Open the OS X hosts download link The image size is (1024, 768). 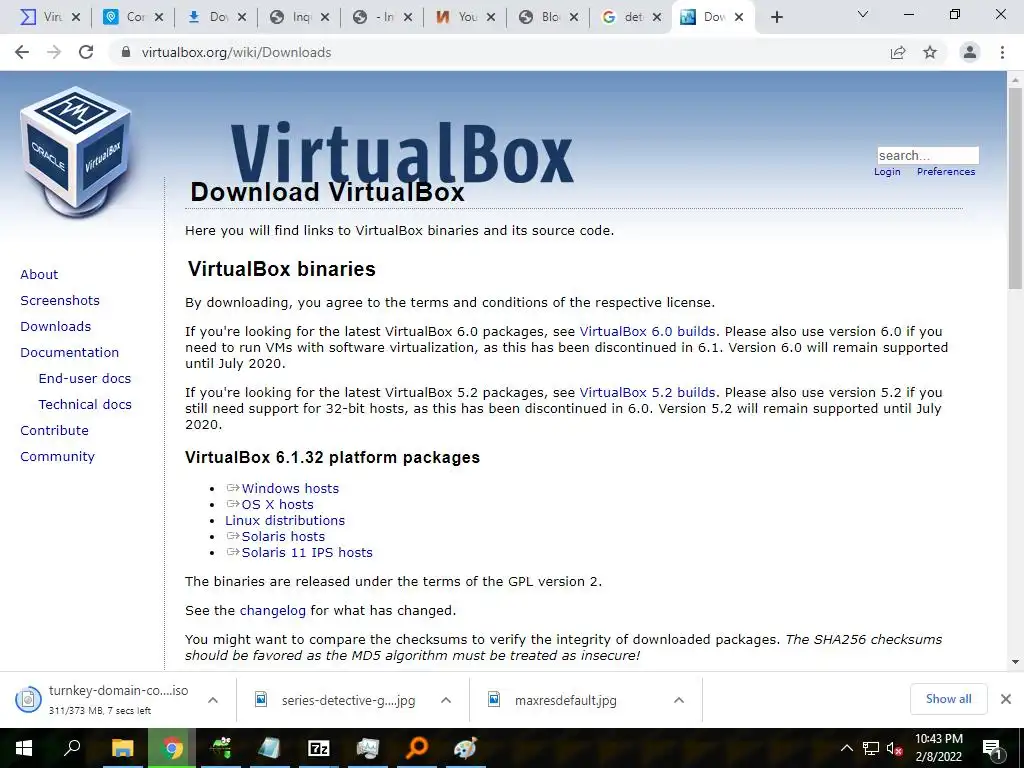coord(278,504)
